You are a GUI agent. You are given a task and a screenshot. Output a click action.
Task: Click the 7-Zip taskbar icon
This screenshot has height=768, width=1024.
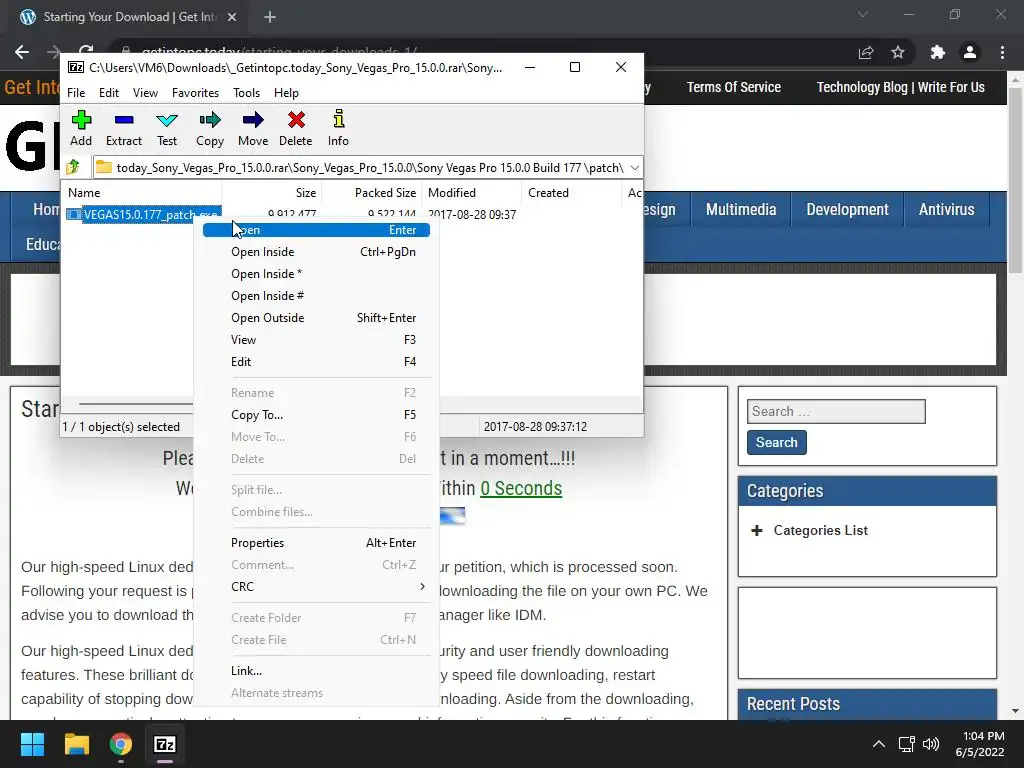pyautogui.click(x=165, y=744)
